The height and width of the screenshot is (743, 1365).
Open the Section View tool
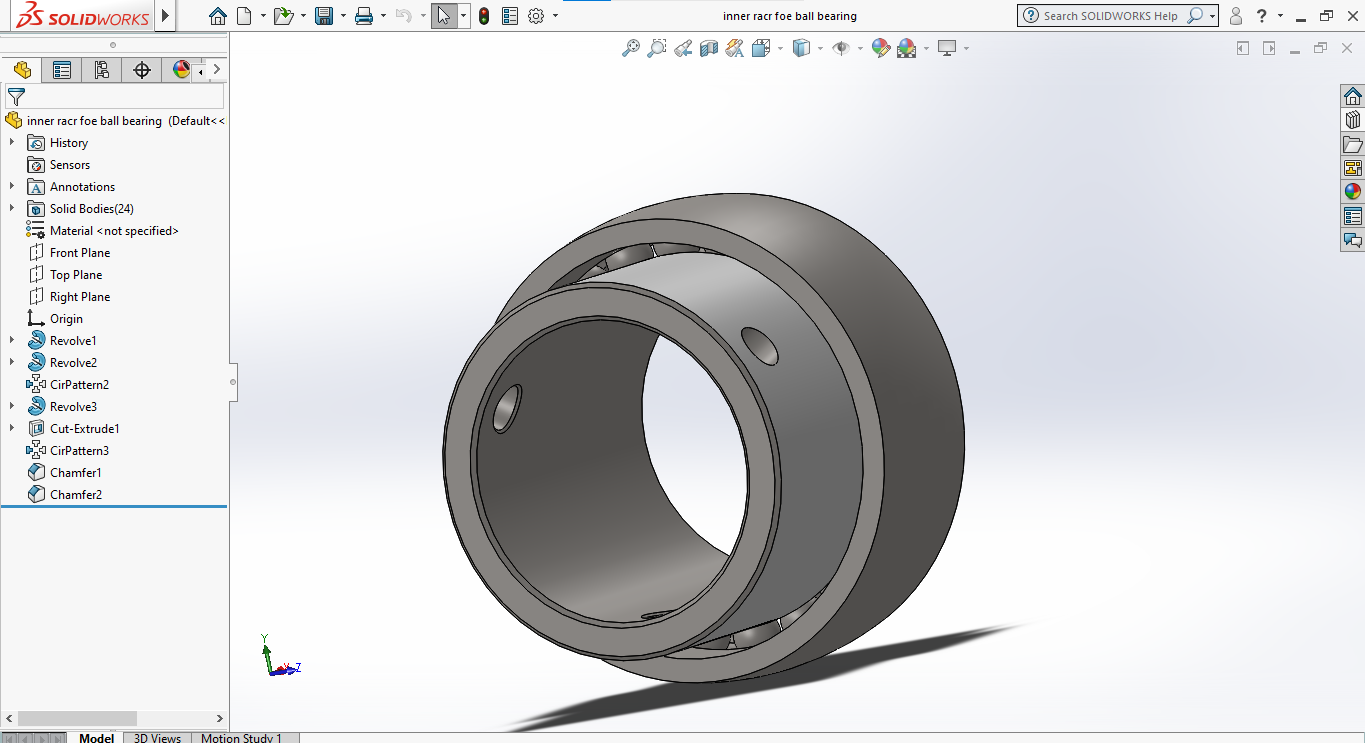[709, 48]
